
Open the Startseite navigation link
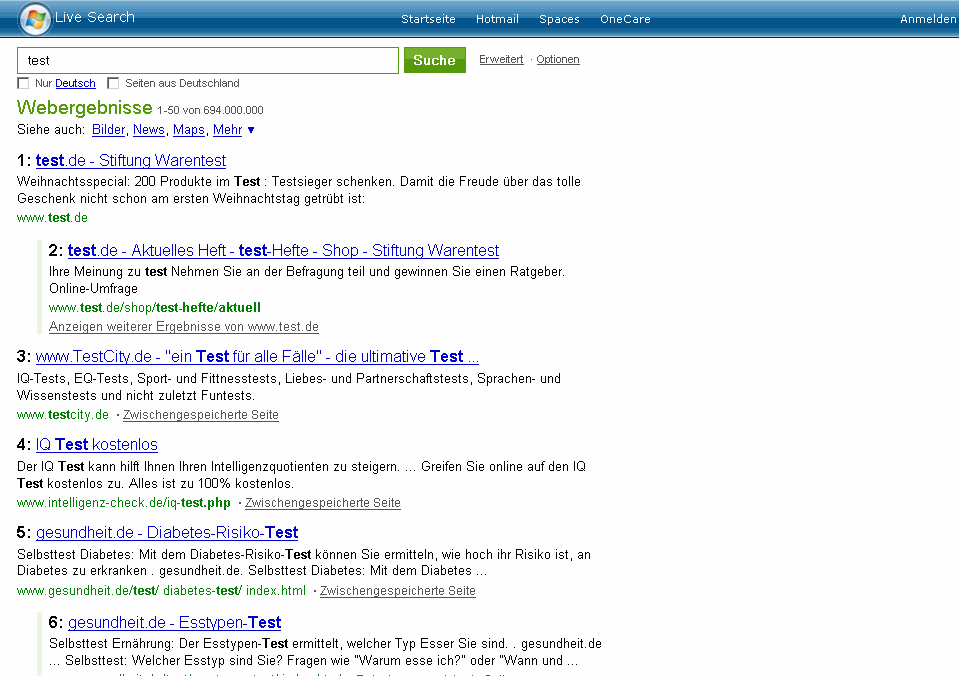pos(428,19)
